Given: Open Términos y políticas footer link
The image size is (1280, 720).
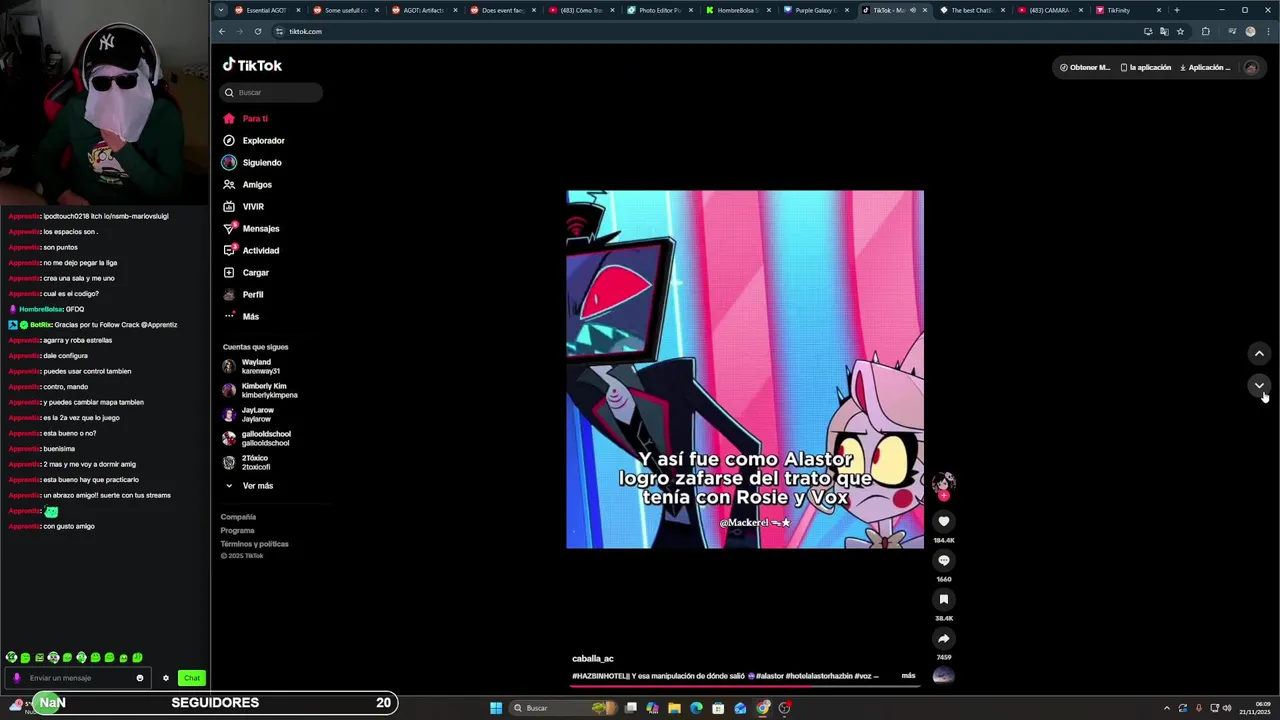Looking at the screenshot, I should tap(254, 544).
